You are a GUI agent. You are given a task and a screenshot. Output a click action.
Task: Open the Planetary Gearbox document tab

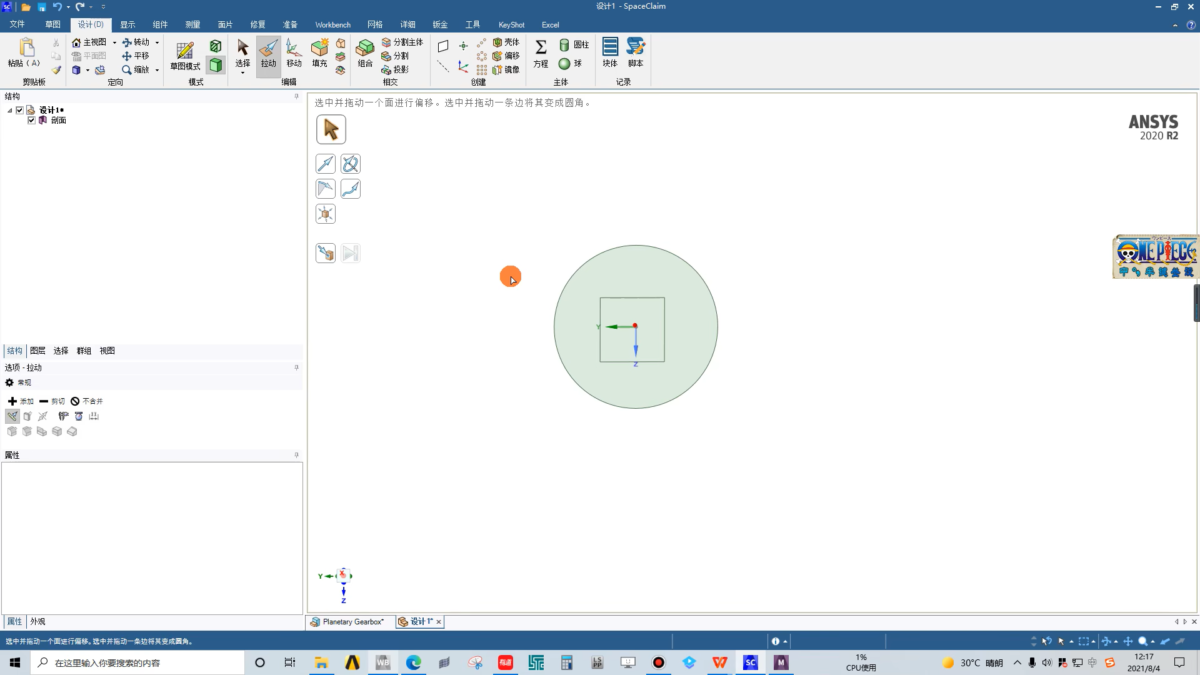coord(348,622)
